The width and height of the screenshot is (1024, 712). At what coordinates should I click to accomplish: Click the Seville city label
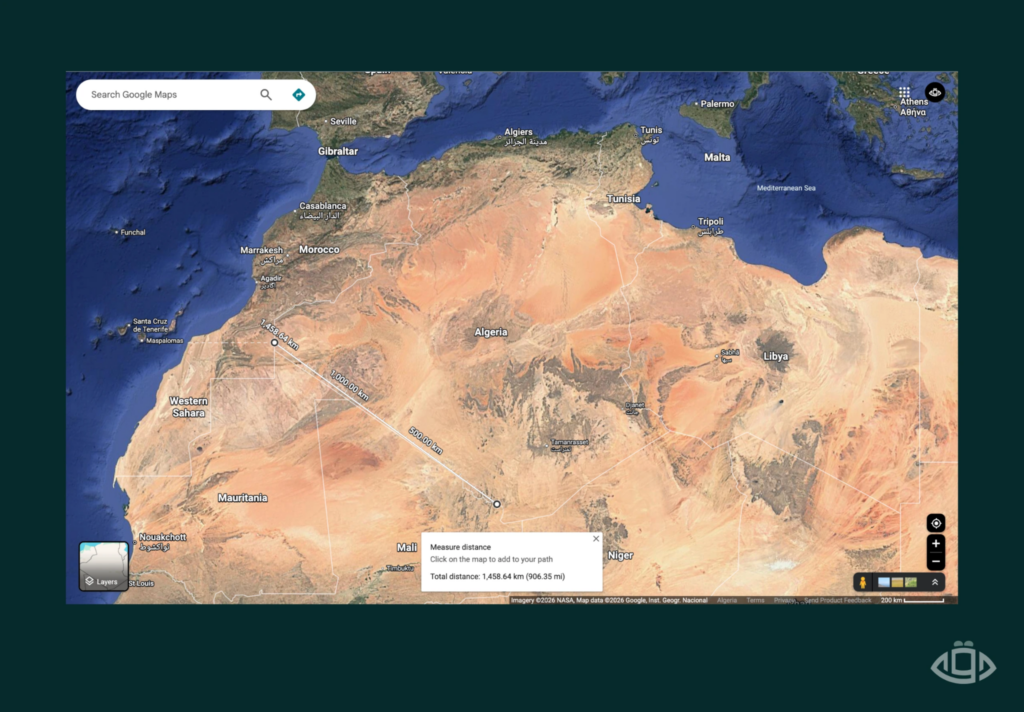point(344,121)
